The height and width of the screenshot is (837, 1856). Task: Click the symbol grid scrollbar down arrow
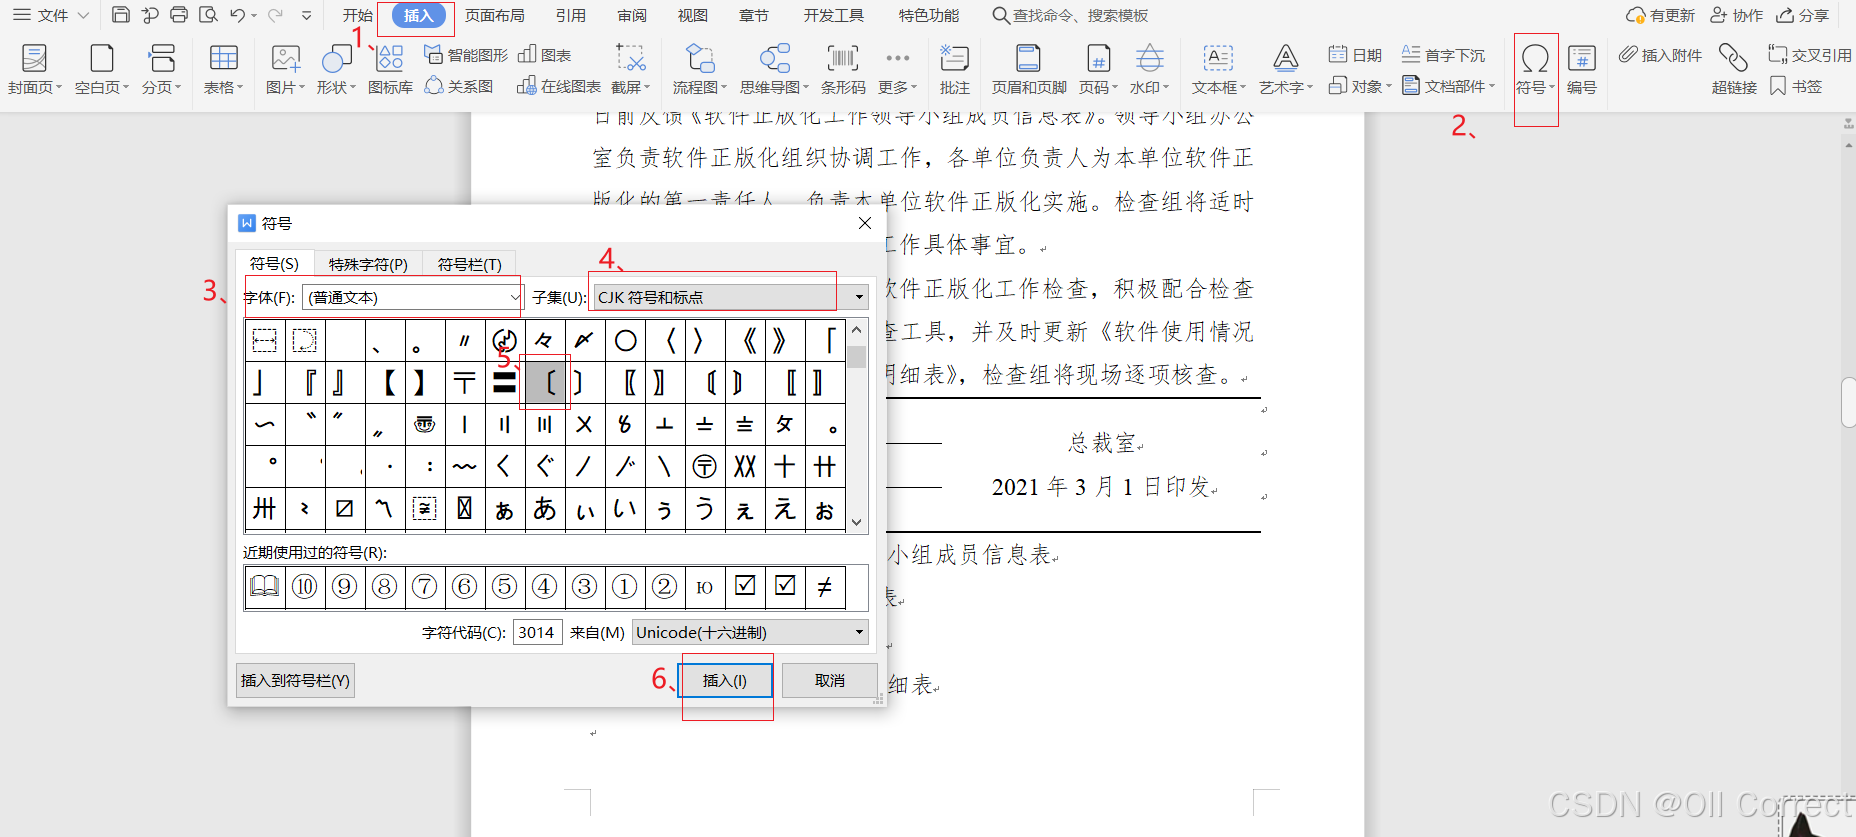[857, 522]
